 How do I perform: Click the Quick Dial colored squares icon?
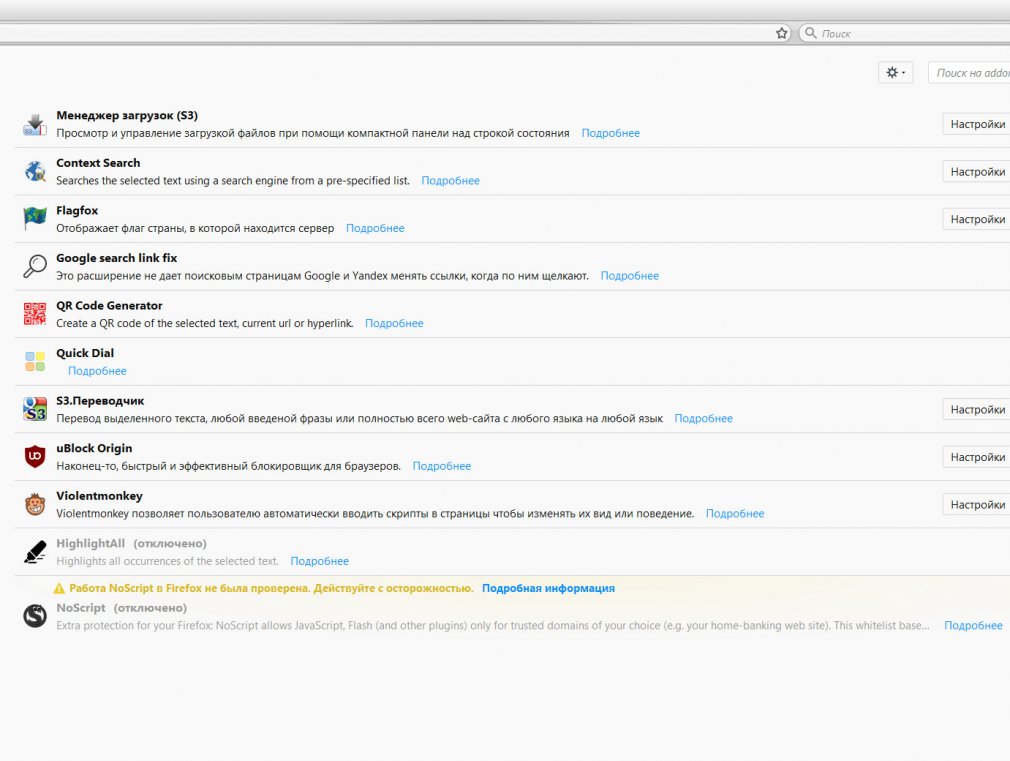pos(35,361)
